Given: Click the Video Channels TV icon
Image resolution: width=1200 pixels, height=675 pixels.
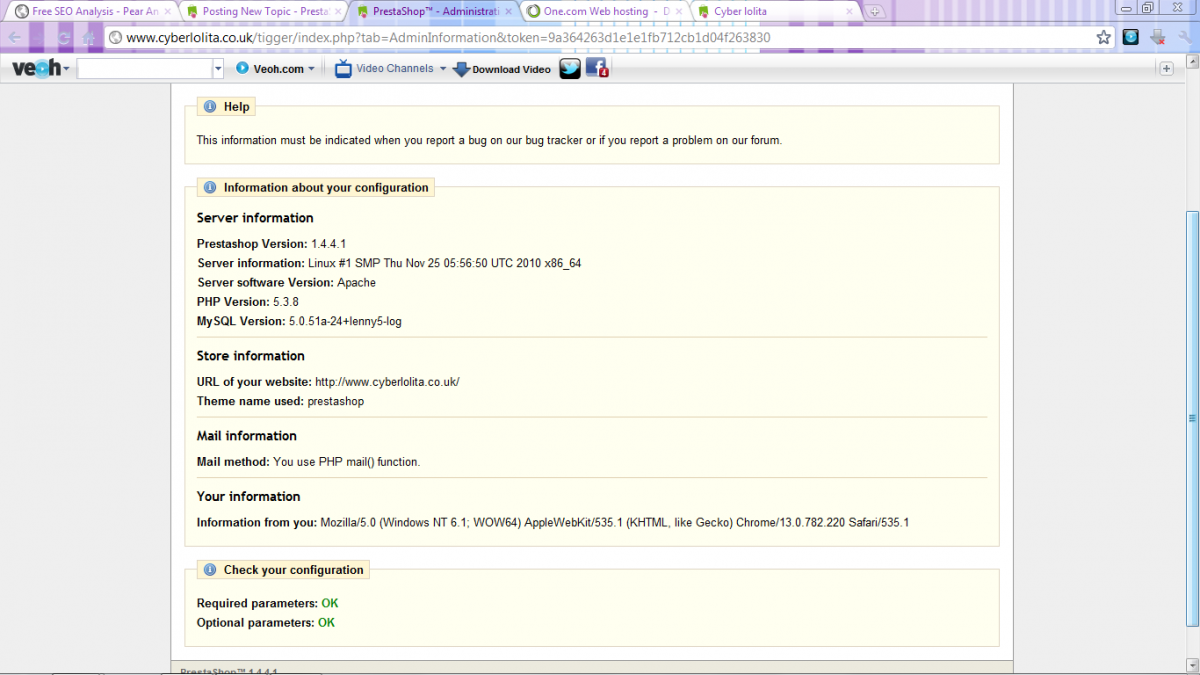Looking at the screenshot, I should 343,69.
